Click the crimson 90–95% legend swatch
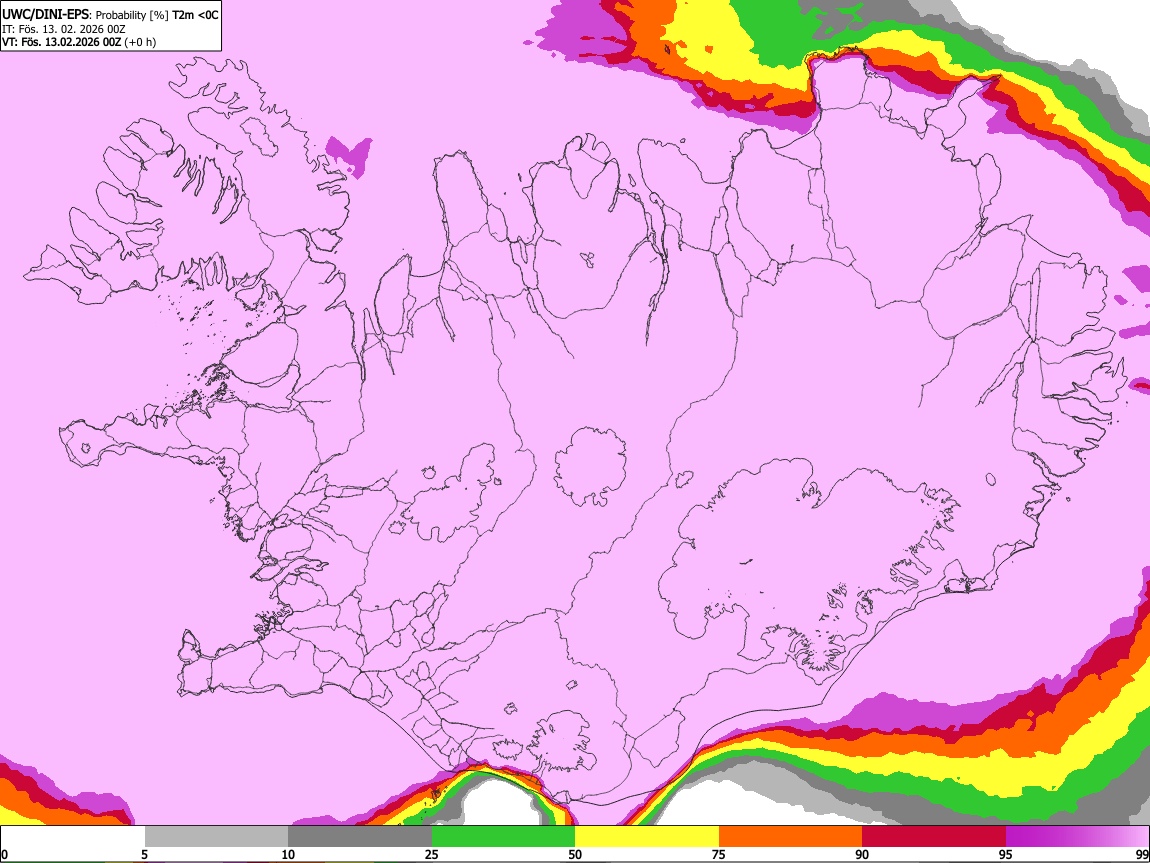This screenshot has width=1150, height=863. coord(934,837)
